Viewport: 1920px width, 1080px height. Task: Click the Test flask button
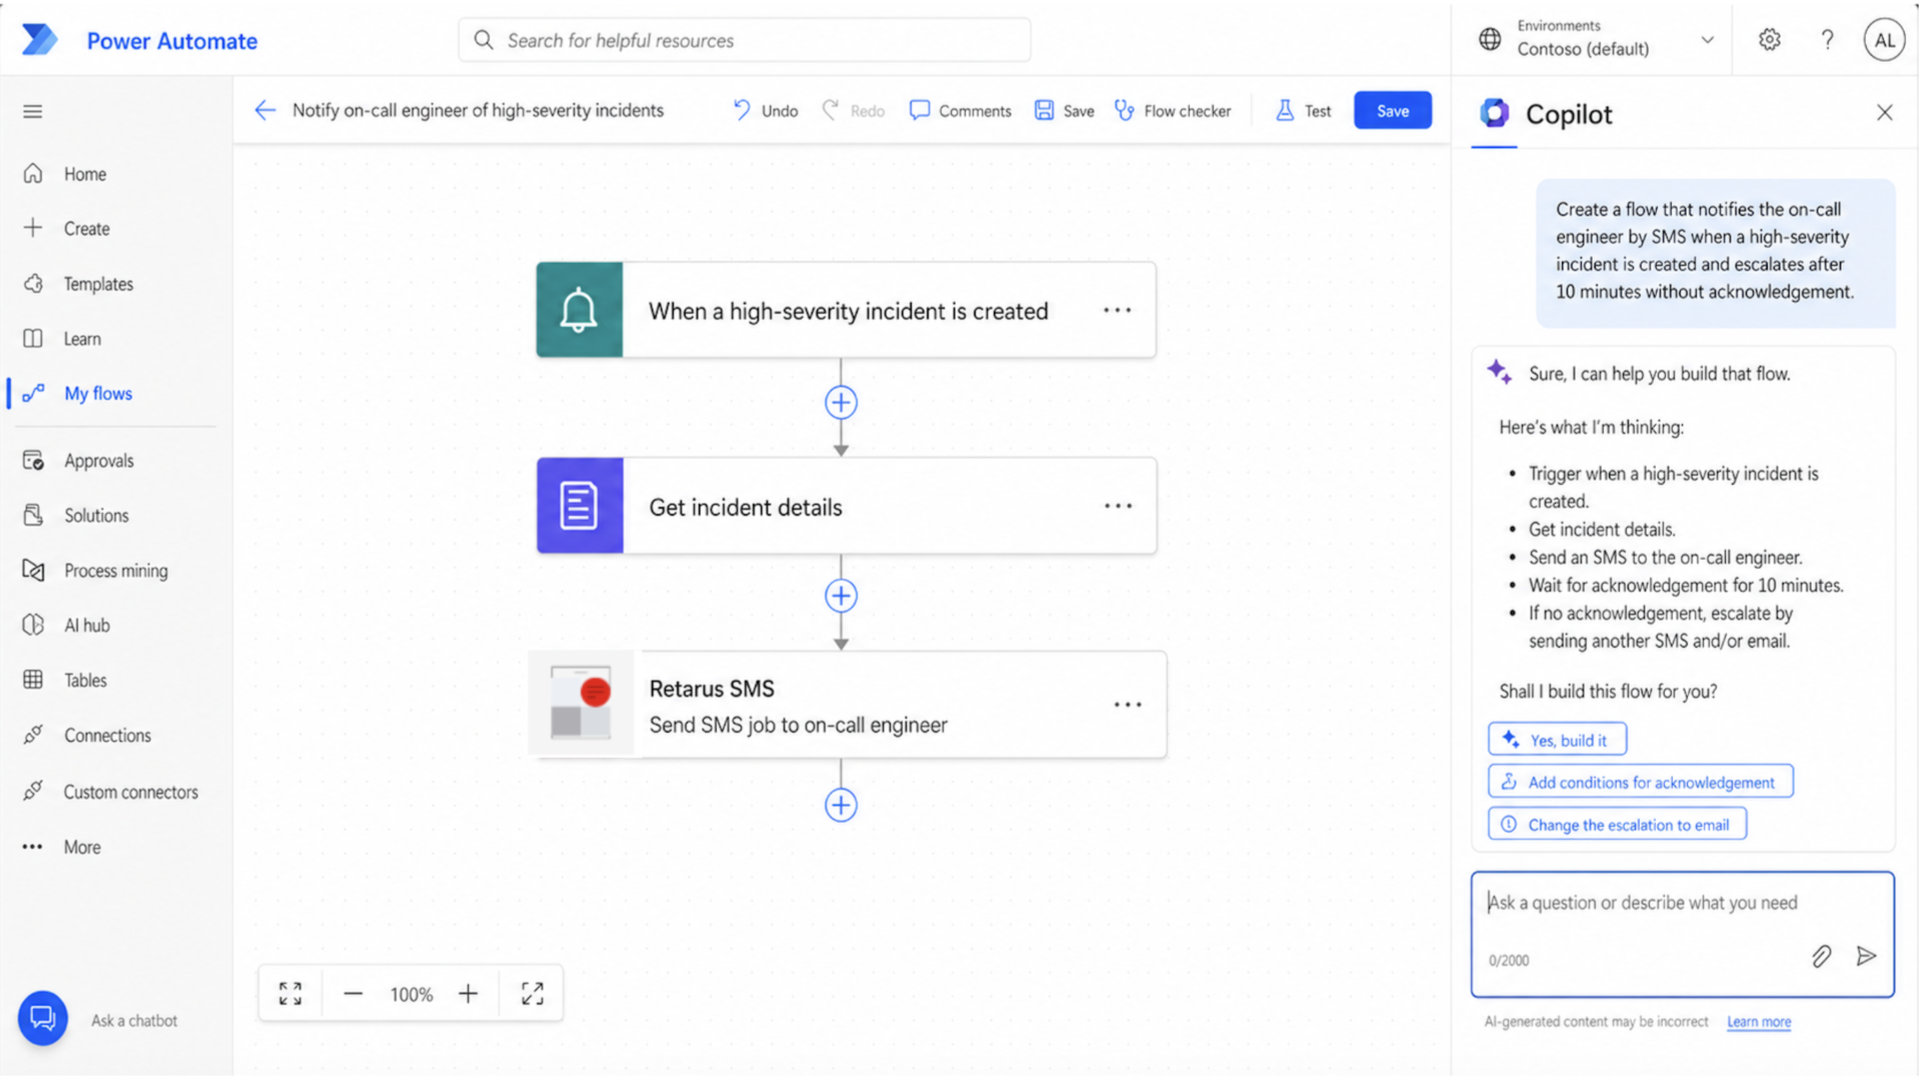click(x=1303, y=110)
